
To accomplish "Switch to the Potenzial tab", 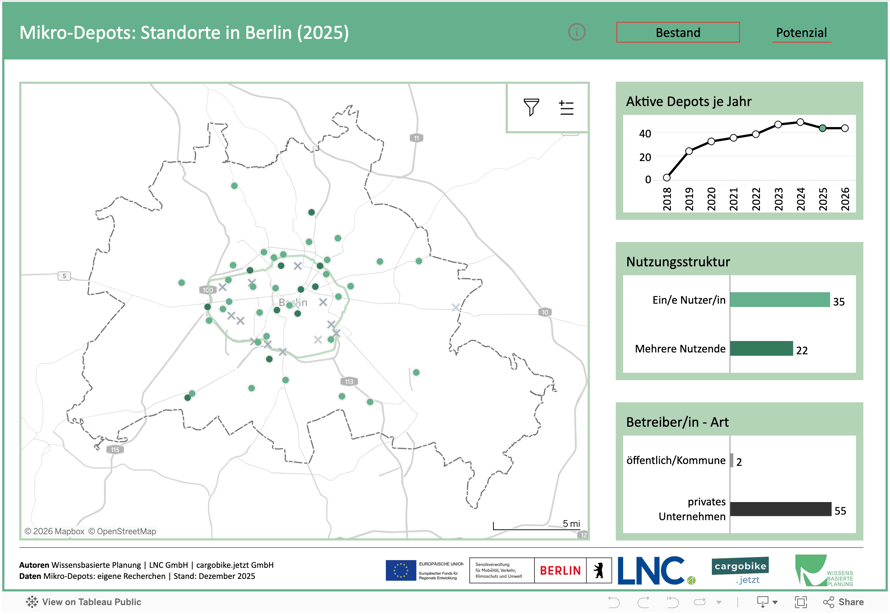I will [801, 32].
